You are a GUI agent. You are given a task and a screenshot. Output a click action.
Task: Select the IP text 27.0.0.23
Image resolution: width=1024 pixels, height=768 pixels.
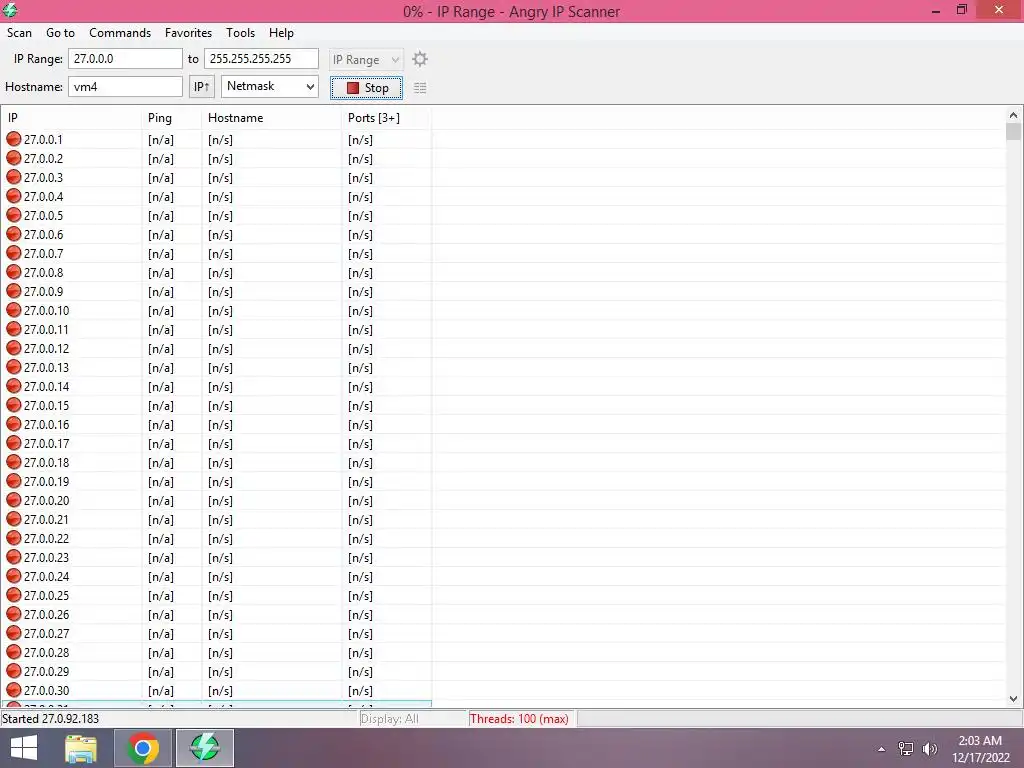46,557
